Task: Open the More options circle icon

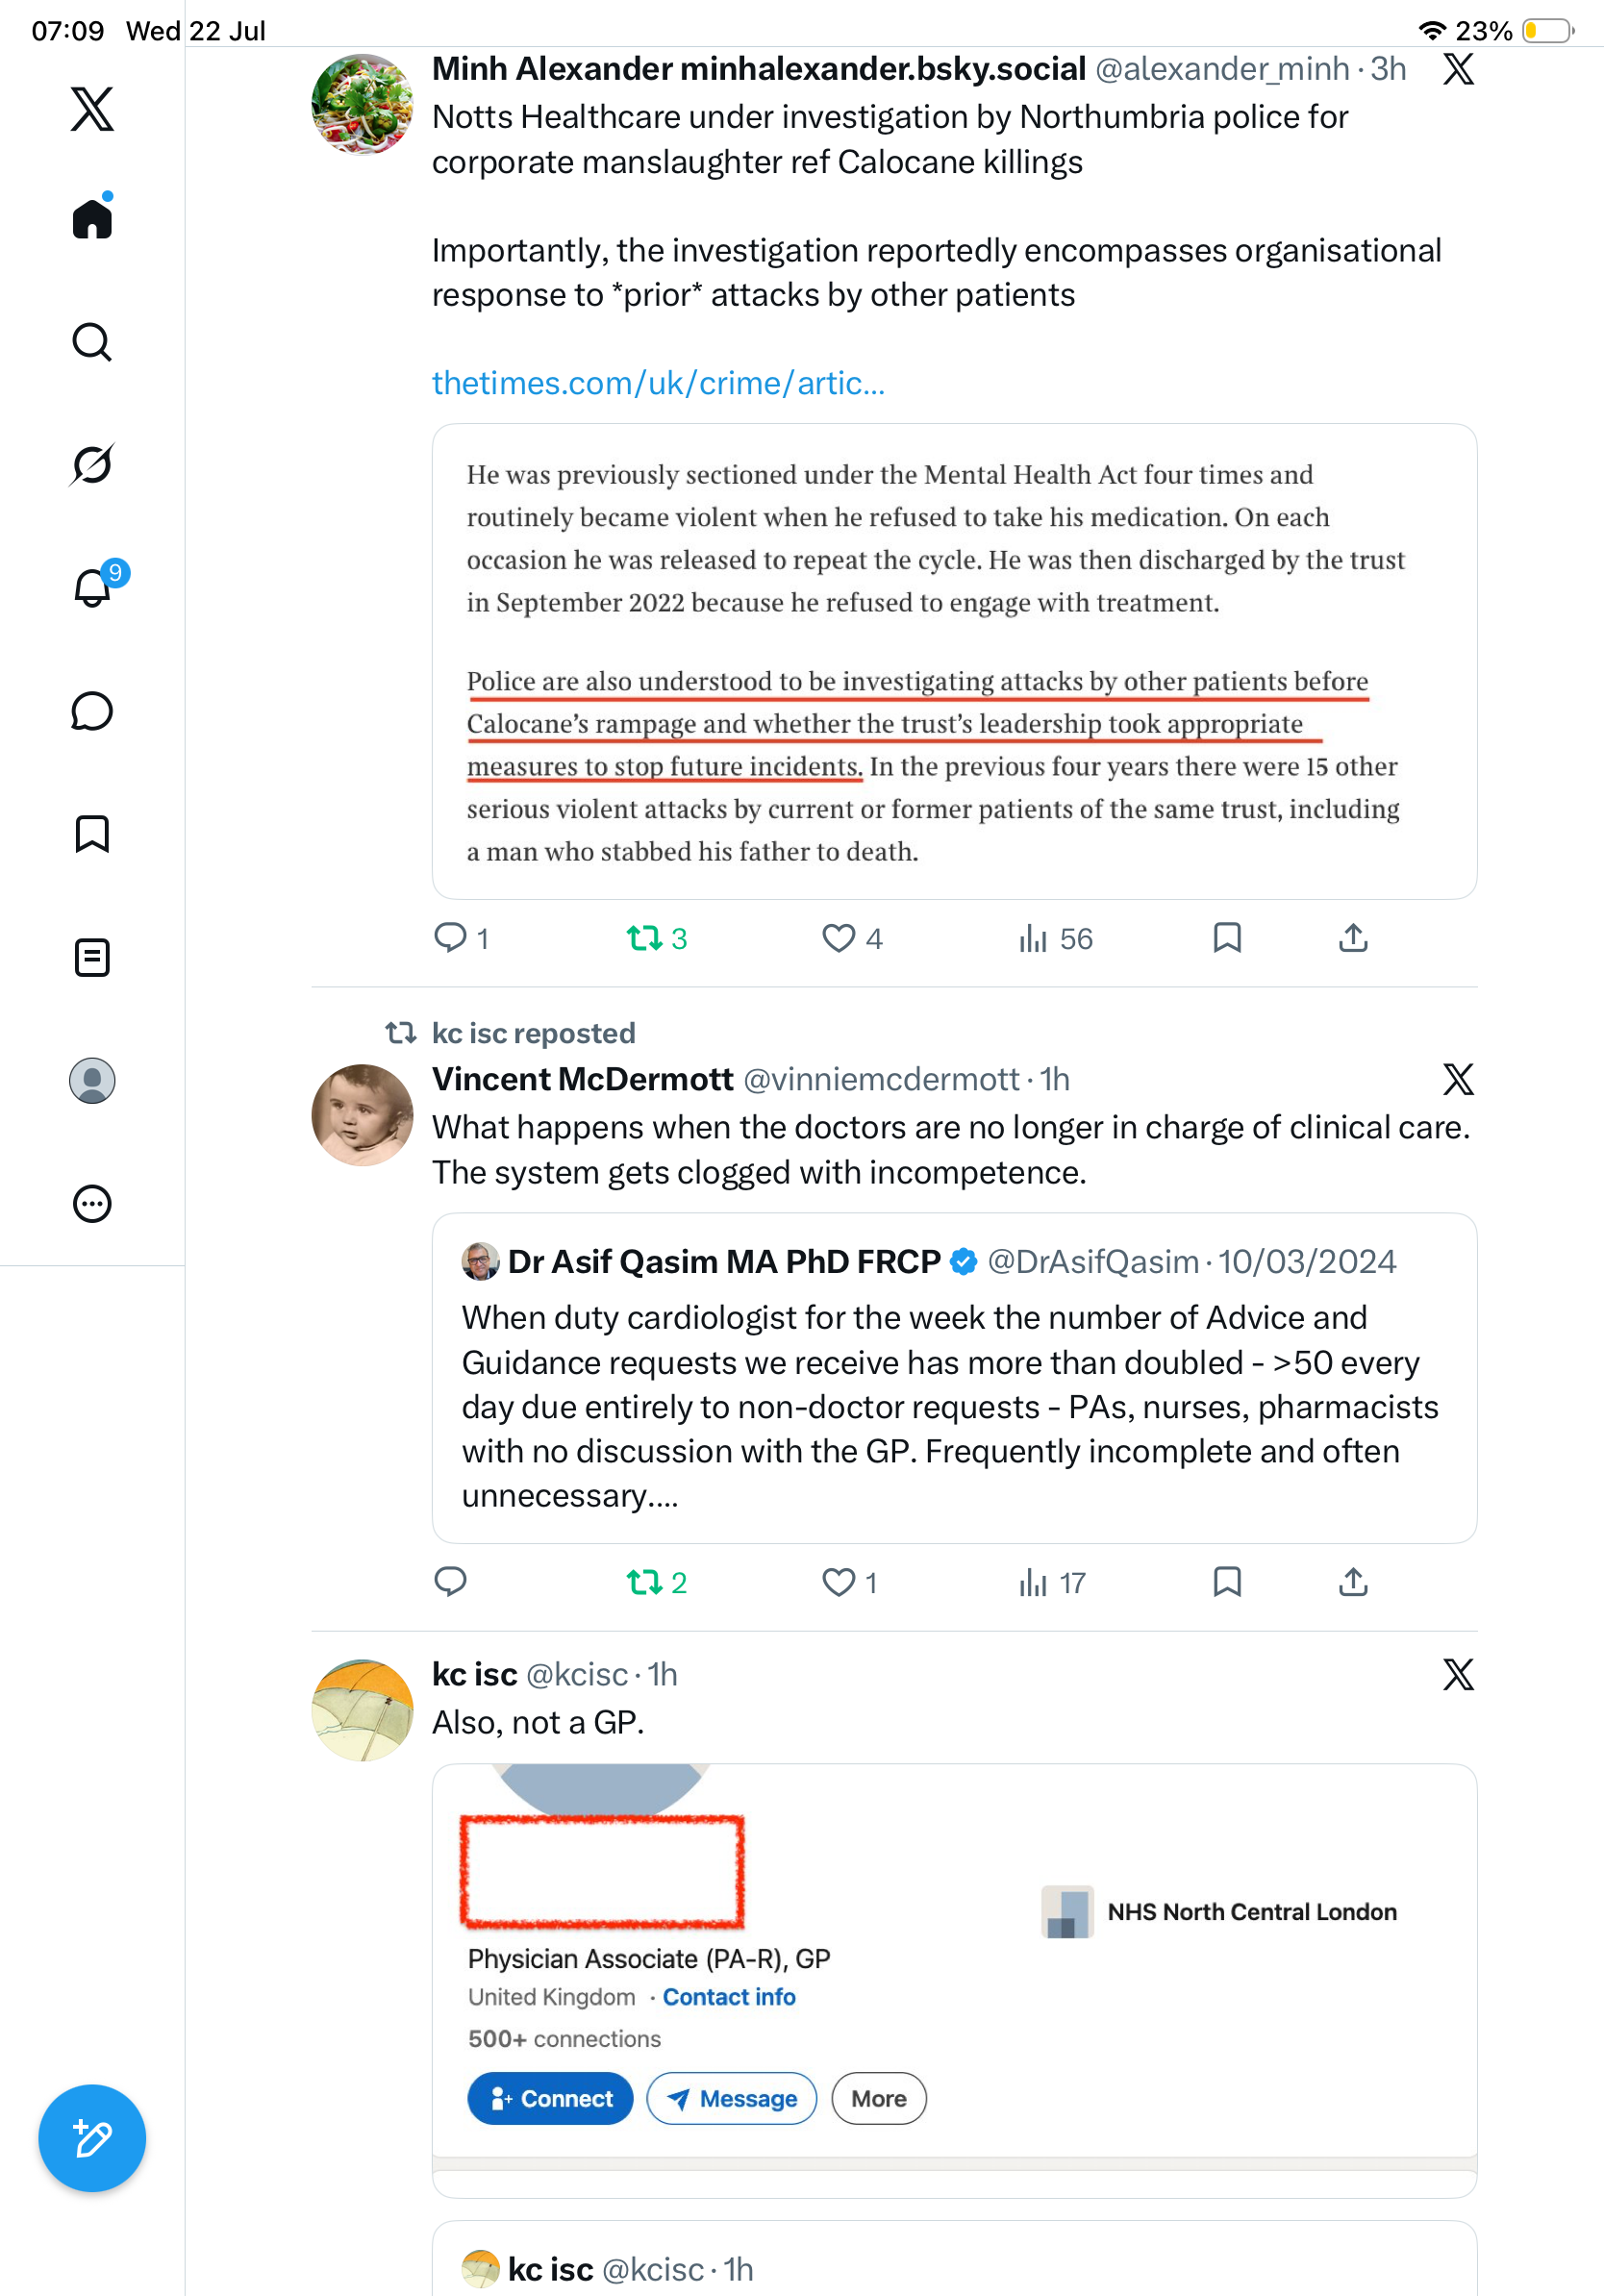Action: [x=92, y=1204]
